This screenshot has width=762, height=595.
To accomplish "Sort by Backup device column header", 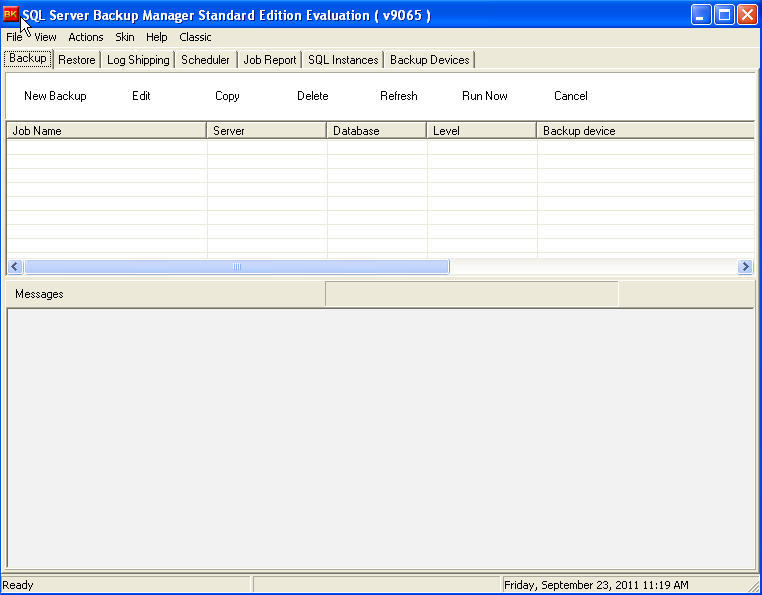I will tap(645, 131).
